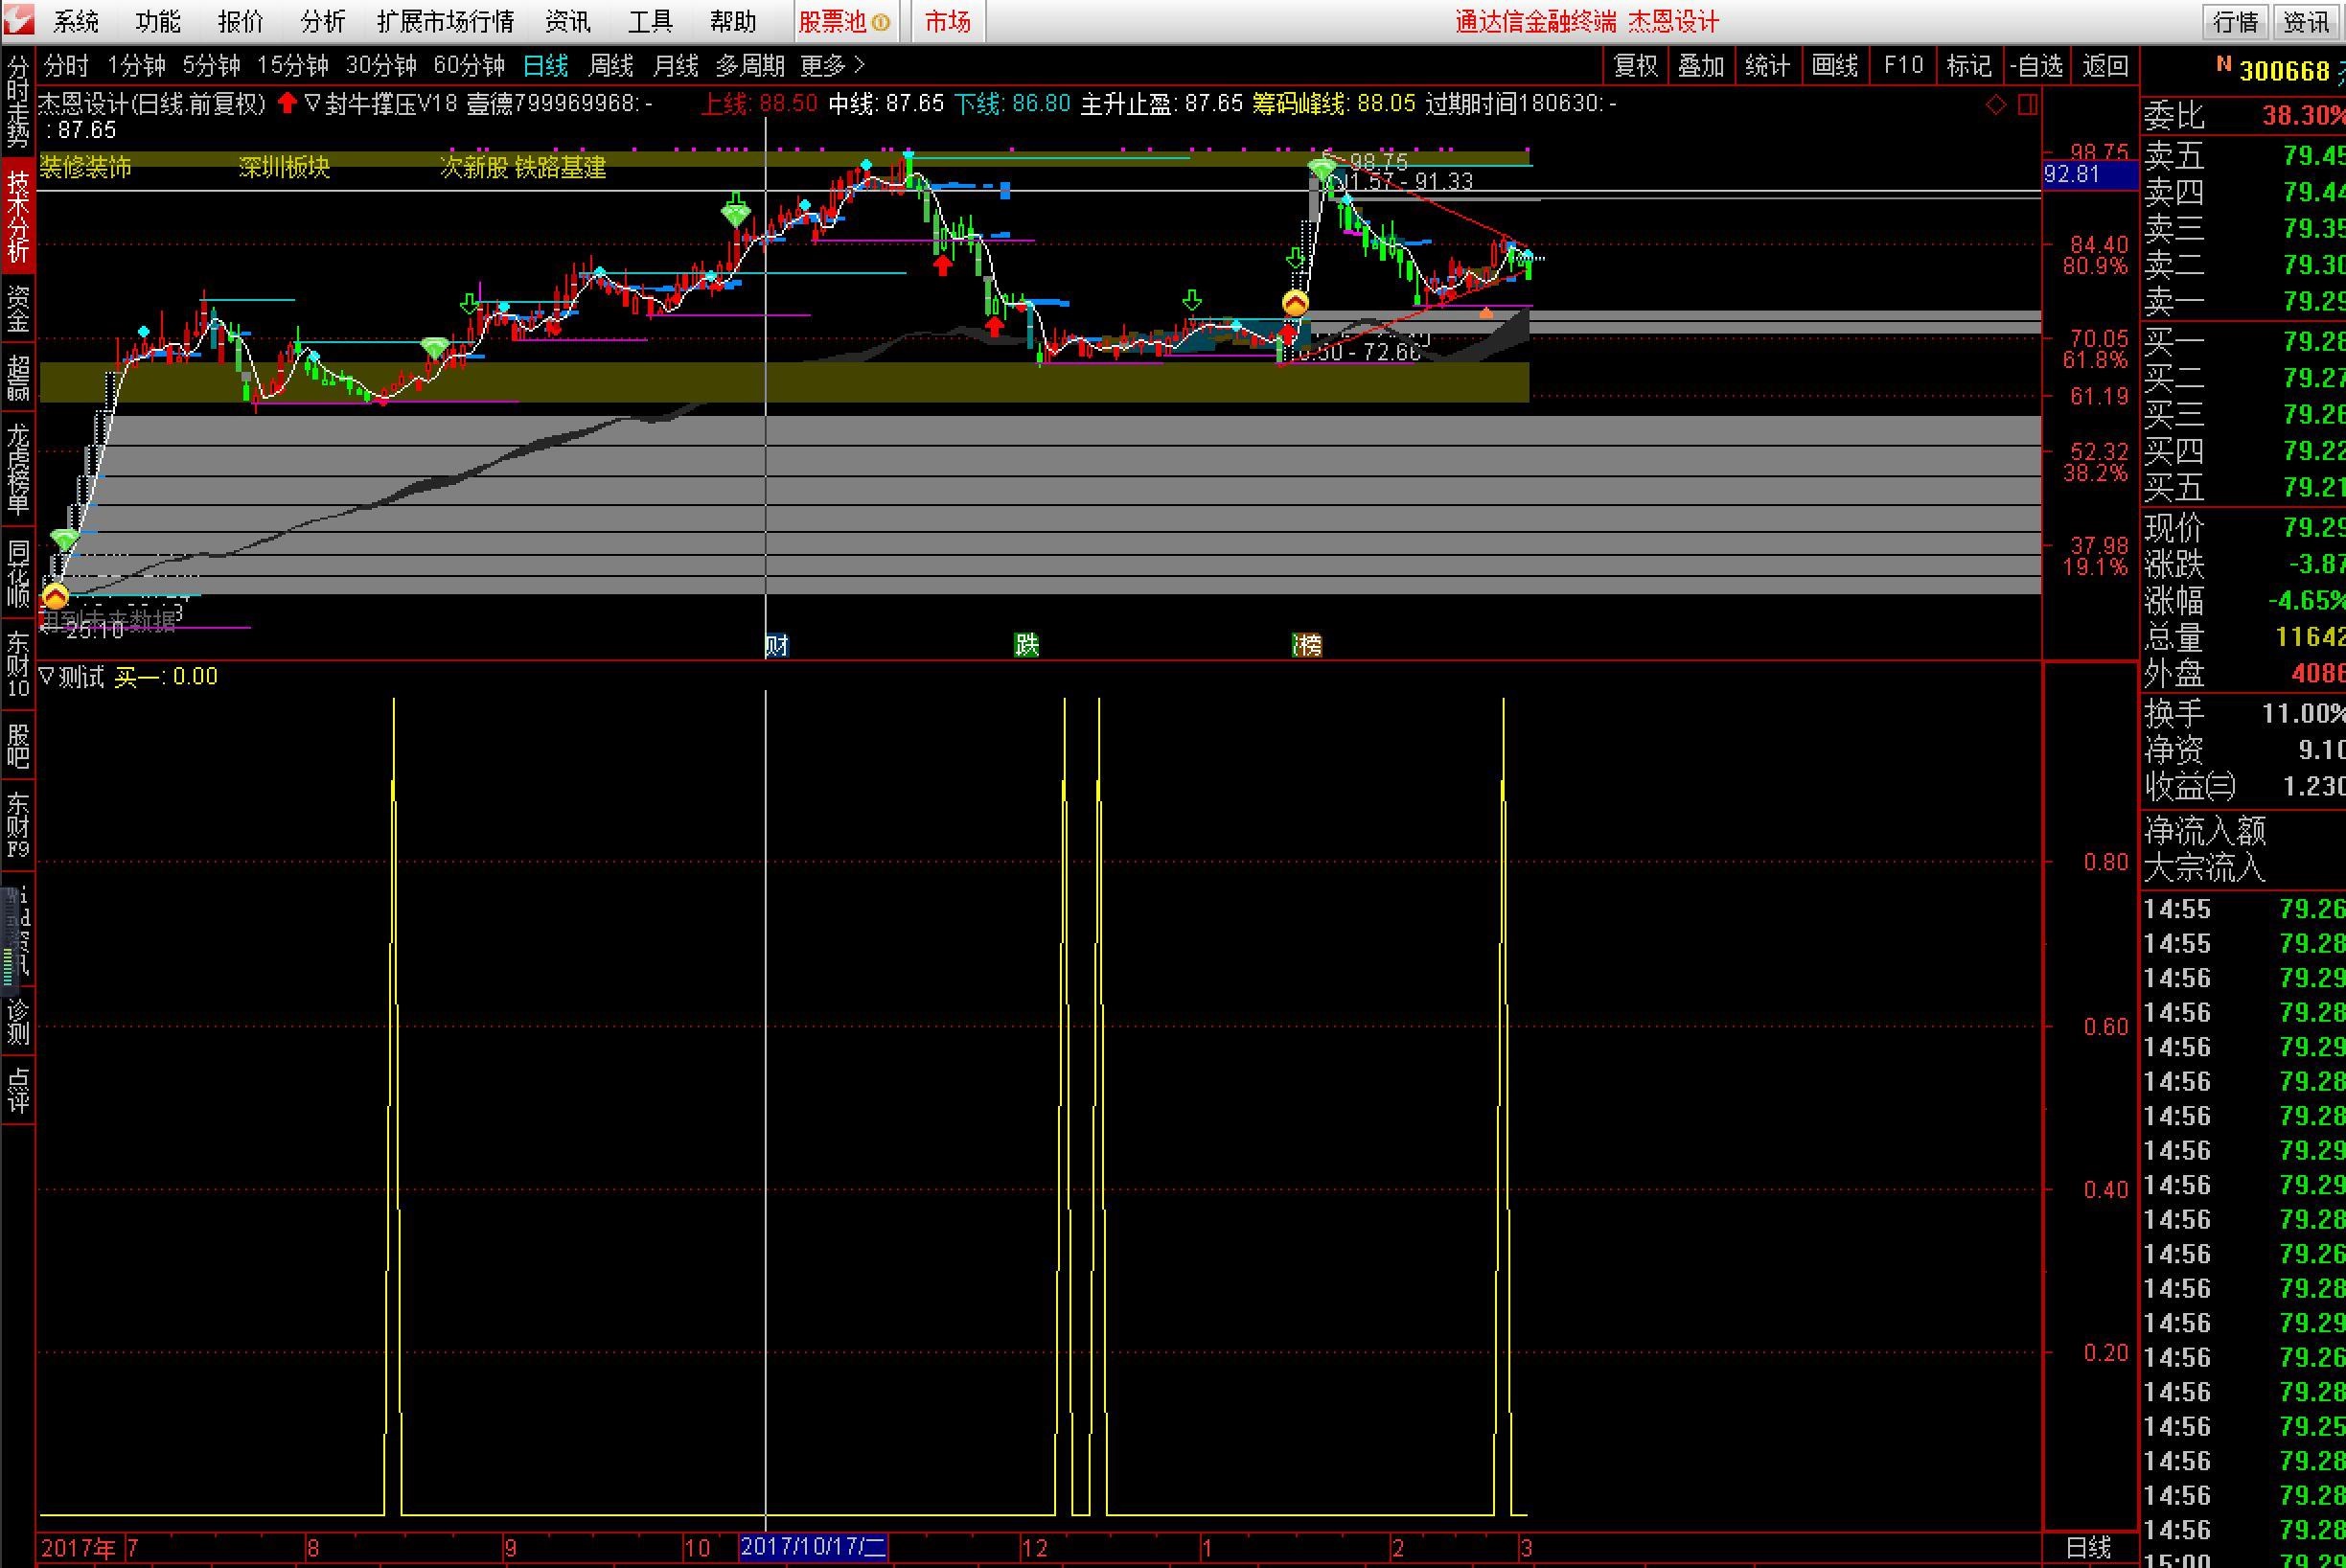Click the 画线 drawing button
Viewport: 2346px width, 1568px height.
pos(1835,66)
